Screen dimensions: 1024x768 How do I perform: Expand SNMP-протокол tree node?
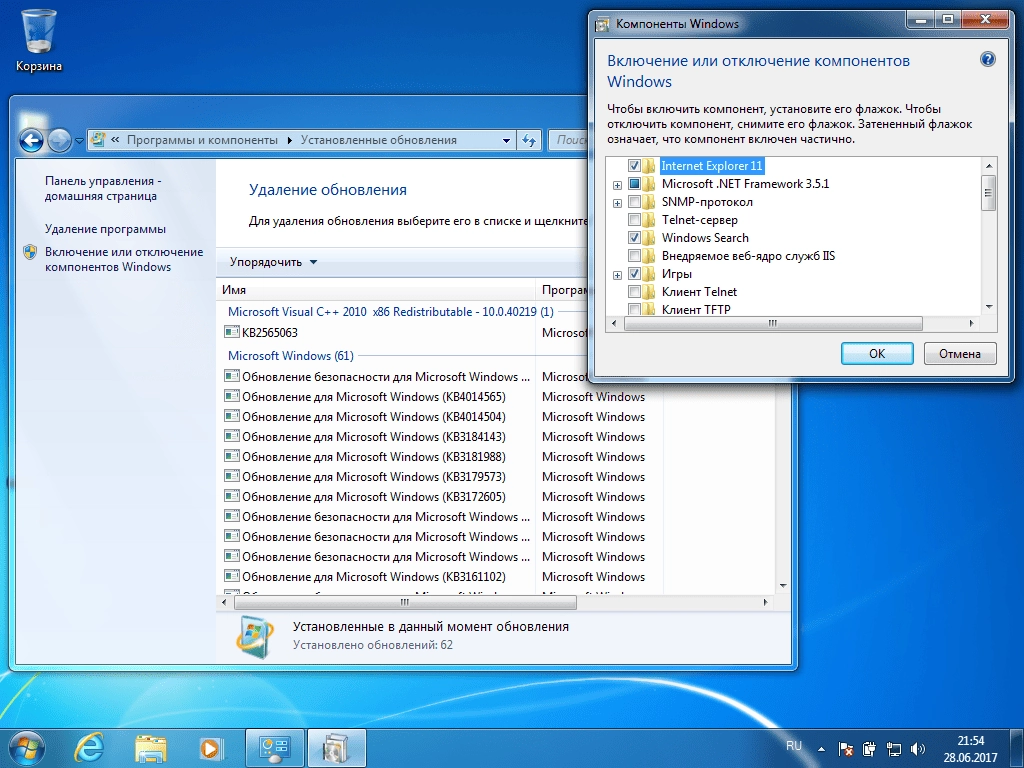(617, 203)
